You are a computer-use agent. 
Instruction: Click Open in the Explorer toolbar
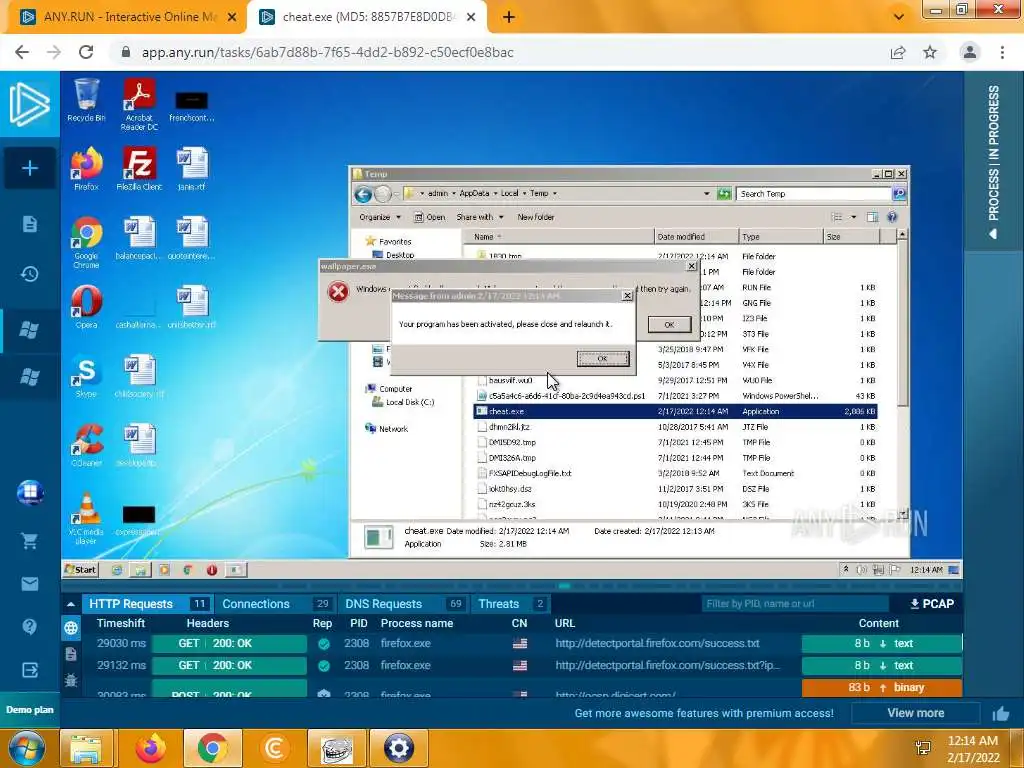(x=430, y=217)
